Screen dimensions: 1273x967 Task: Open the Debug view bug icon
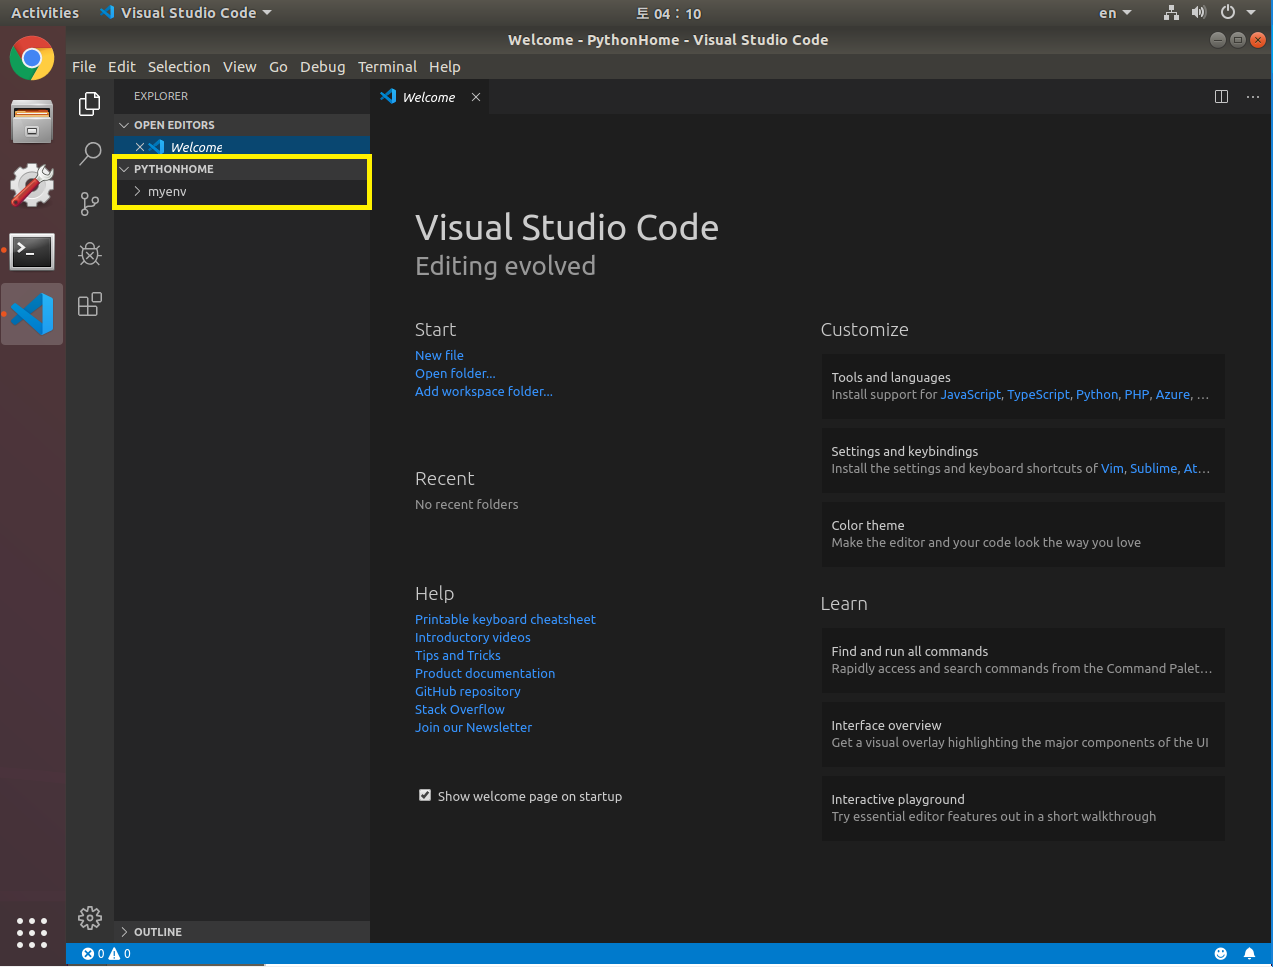(x=90, y=254)
